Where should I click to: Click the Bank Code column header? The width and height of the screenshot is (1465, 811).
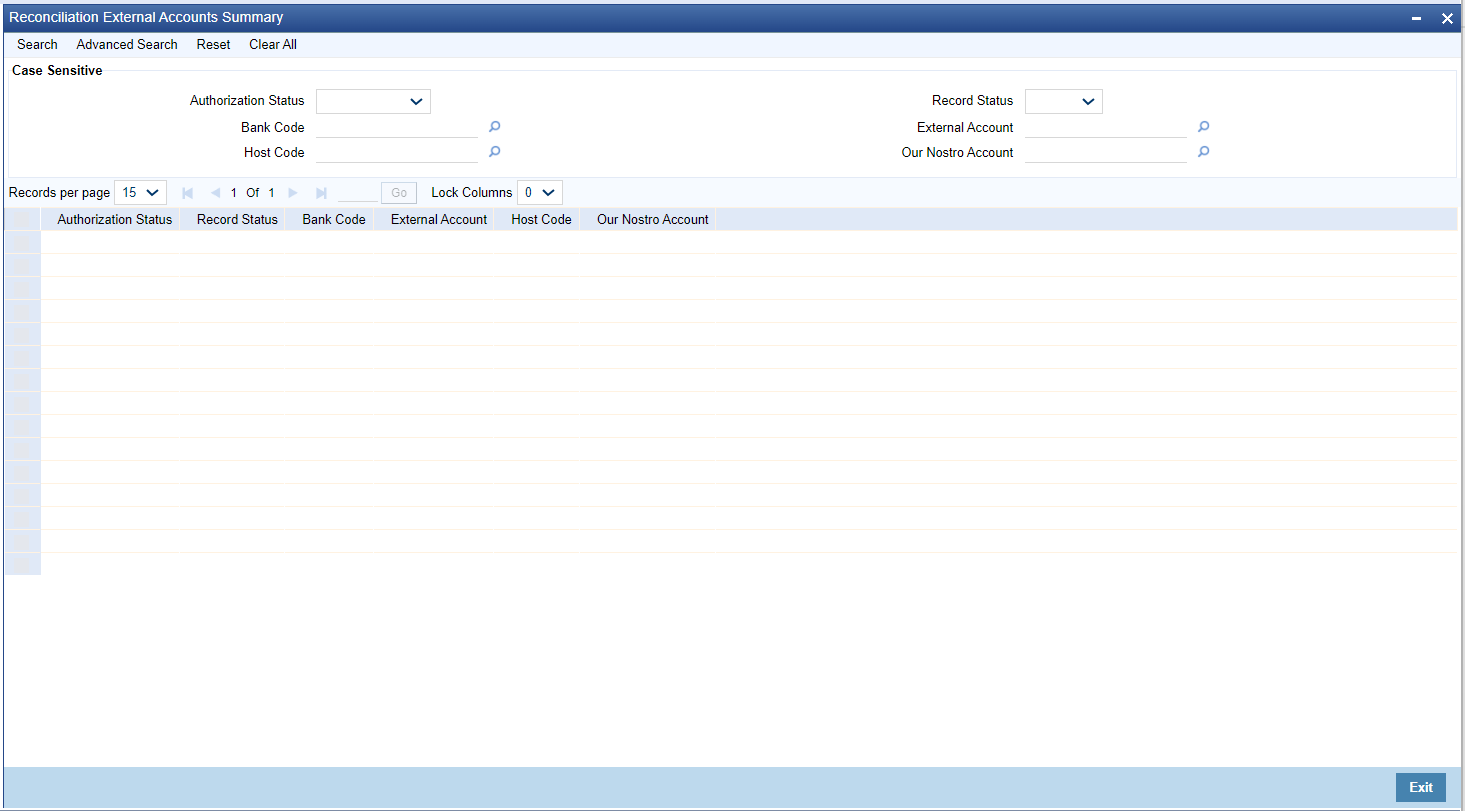click(x=334, y=219)
